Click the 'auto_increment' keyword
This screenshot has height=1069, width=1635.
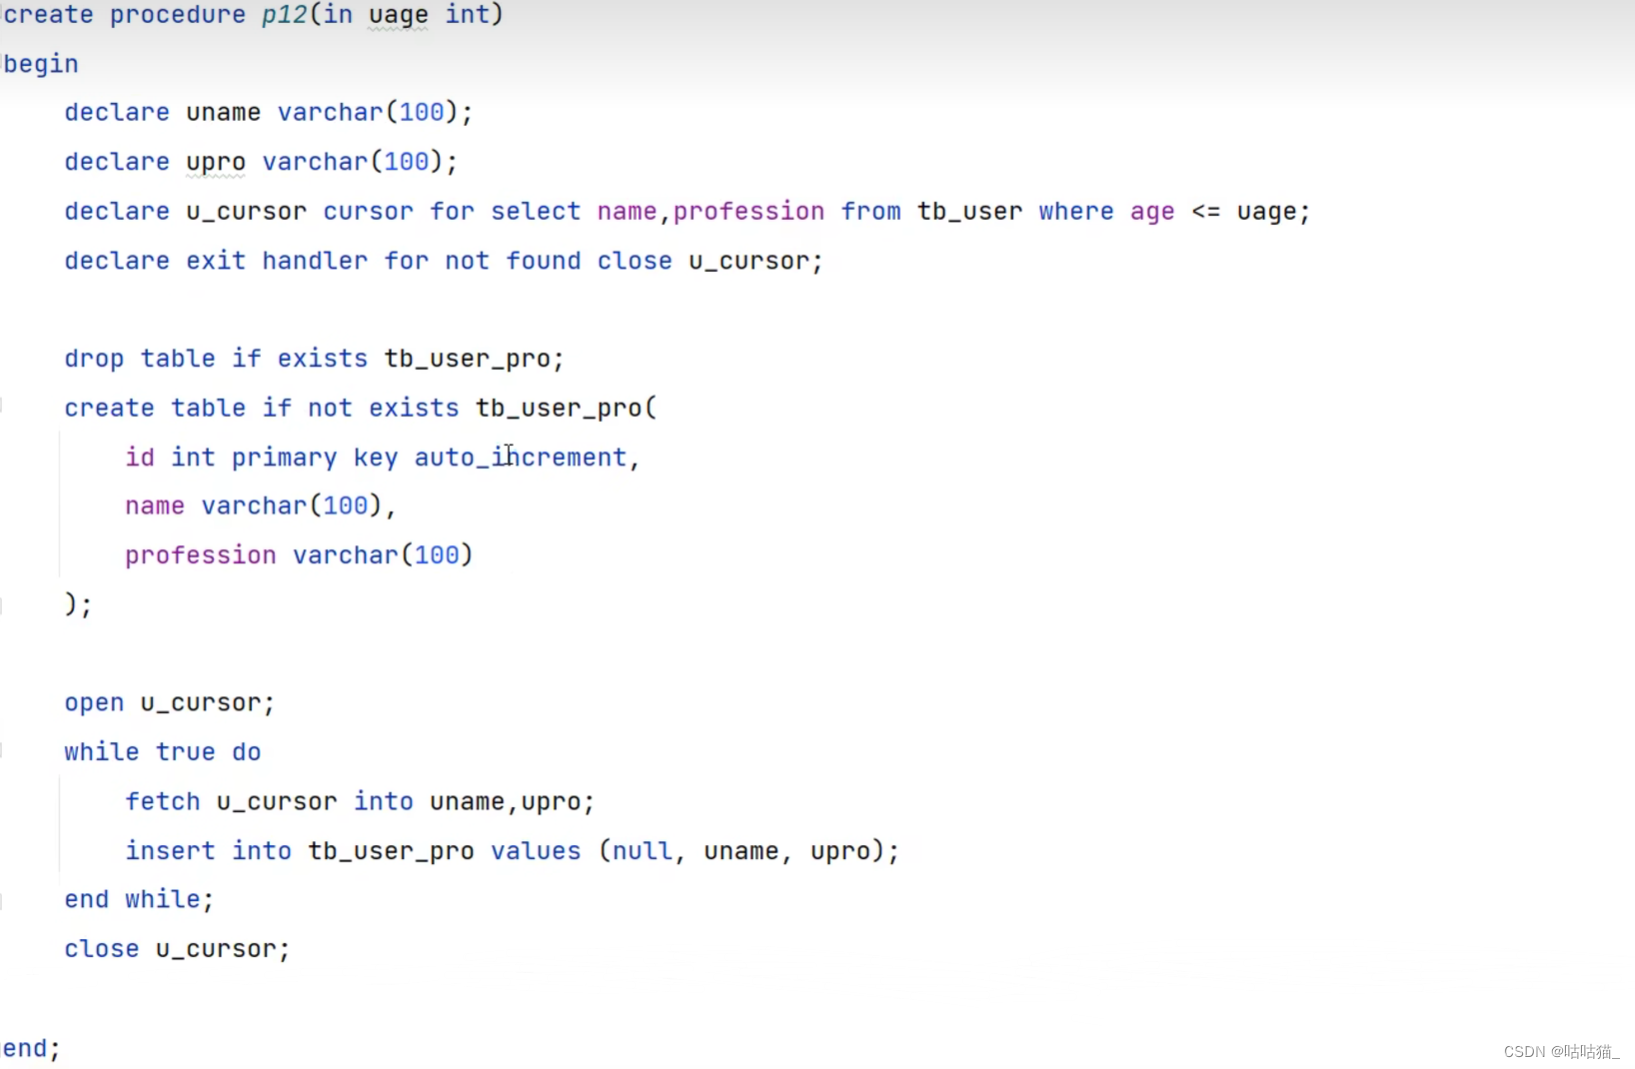point(520,457)
